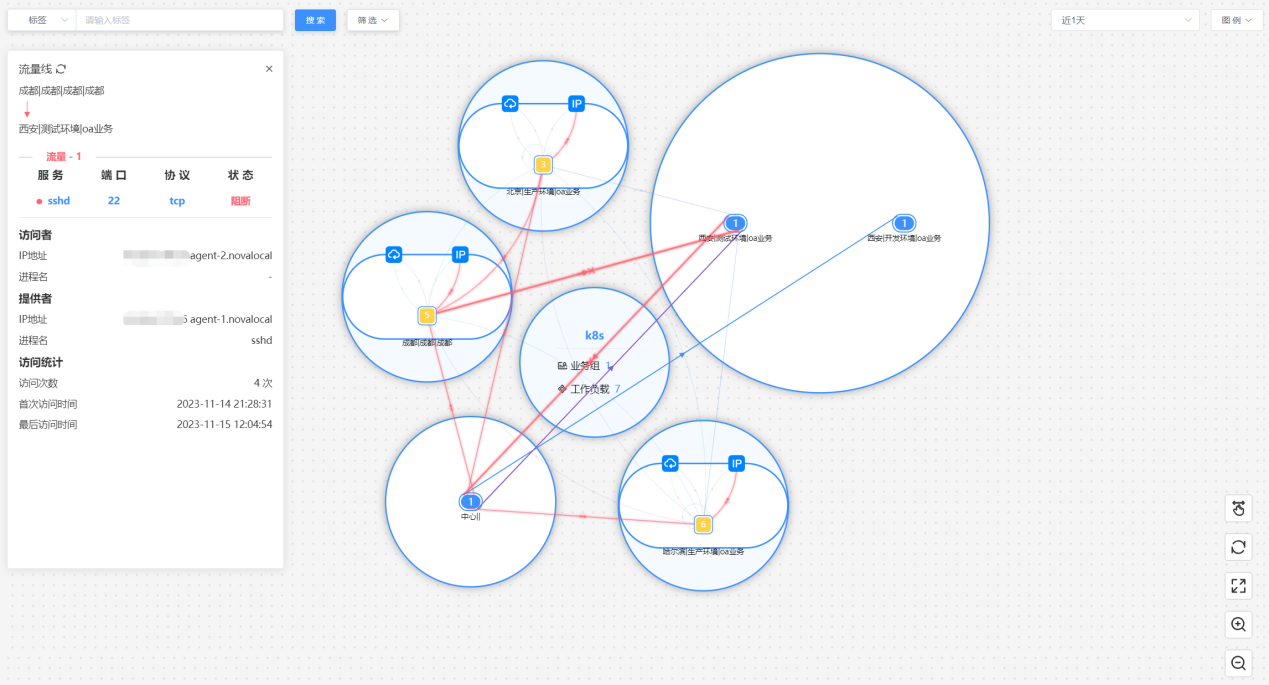The height and width of the screenshot is (685, 1269).
Task: Close the 流量线 detail panel
Action: point(269,69)
